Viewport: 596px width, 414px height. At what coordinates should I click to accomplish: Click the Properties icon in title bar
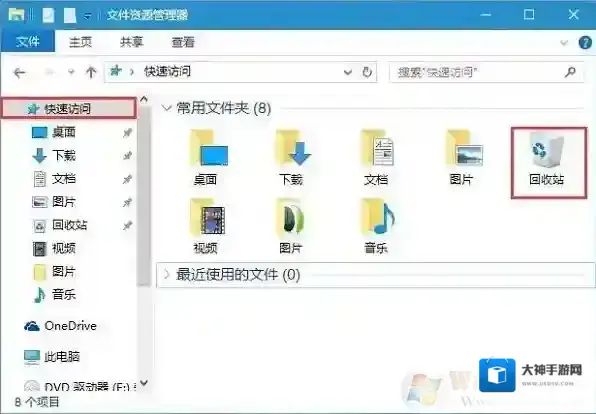tap(48, 15)
